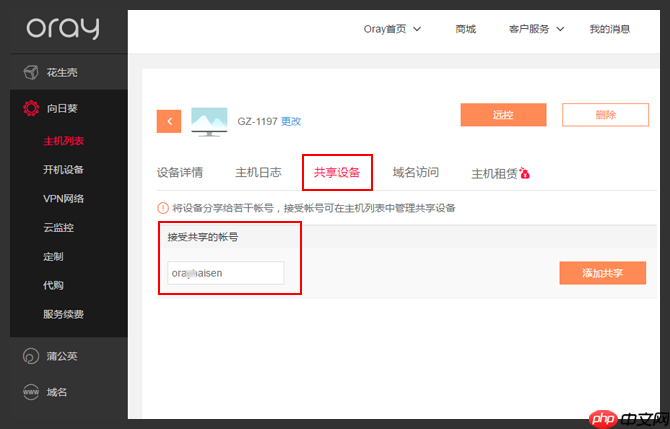Click the 添加共享 button

(602, 273)
